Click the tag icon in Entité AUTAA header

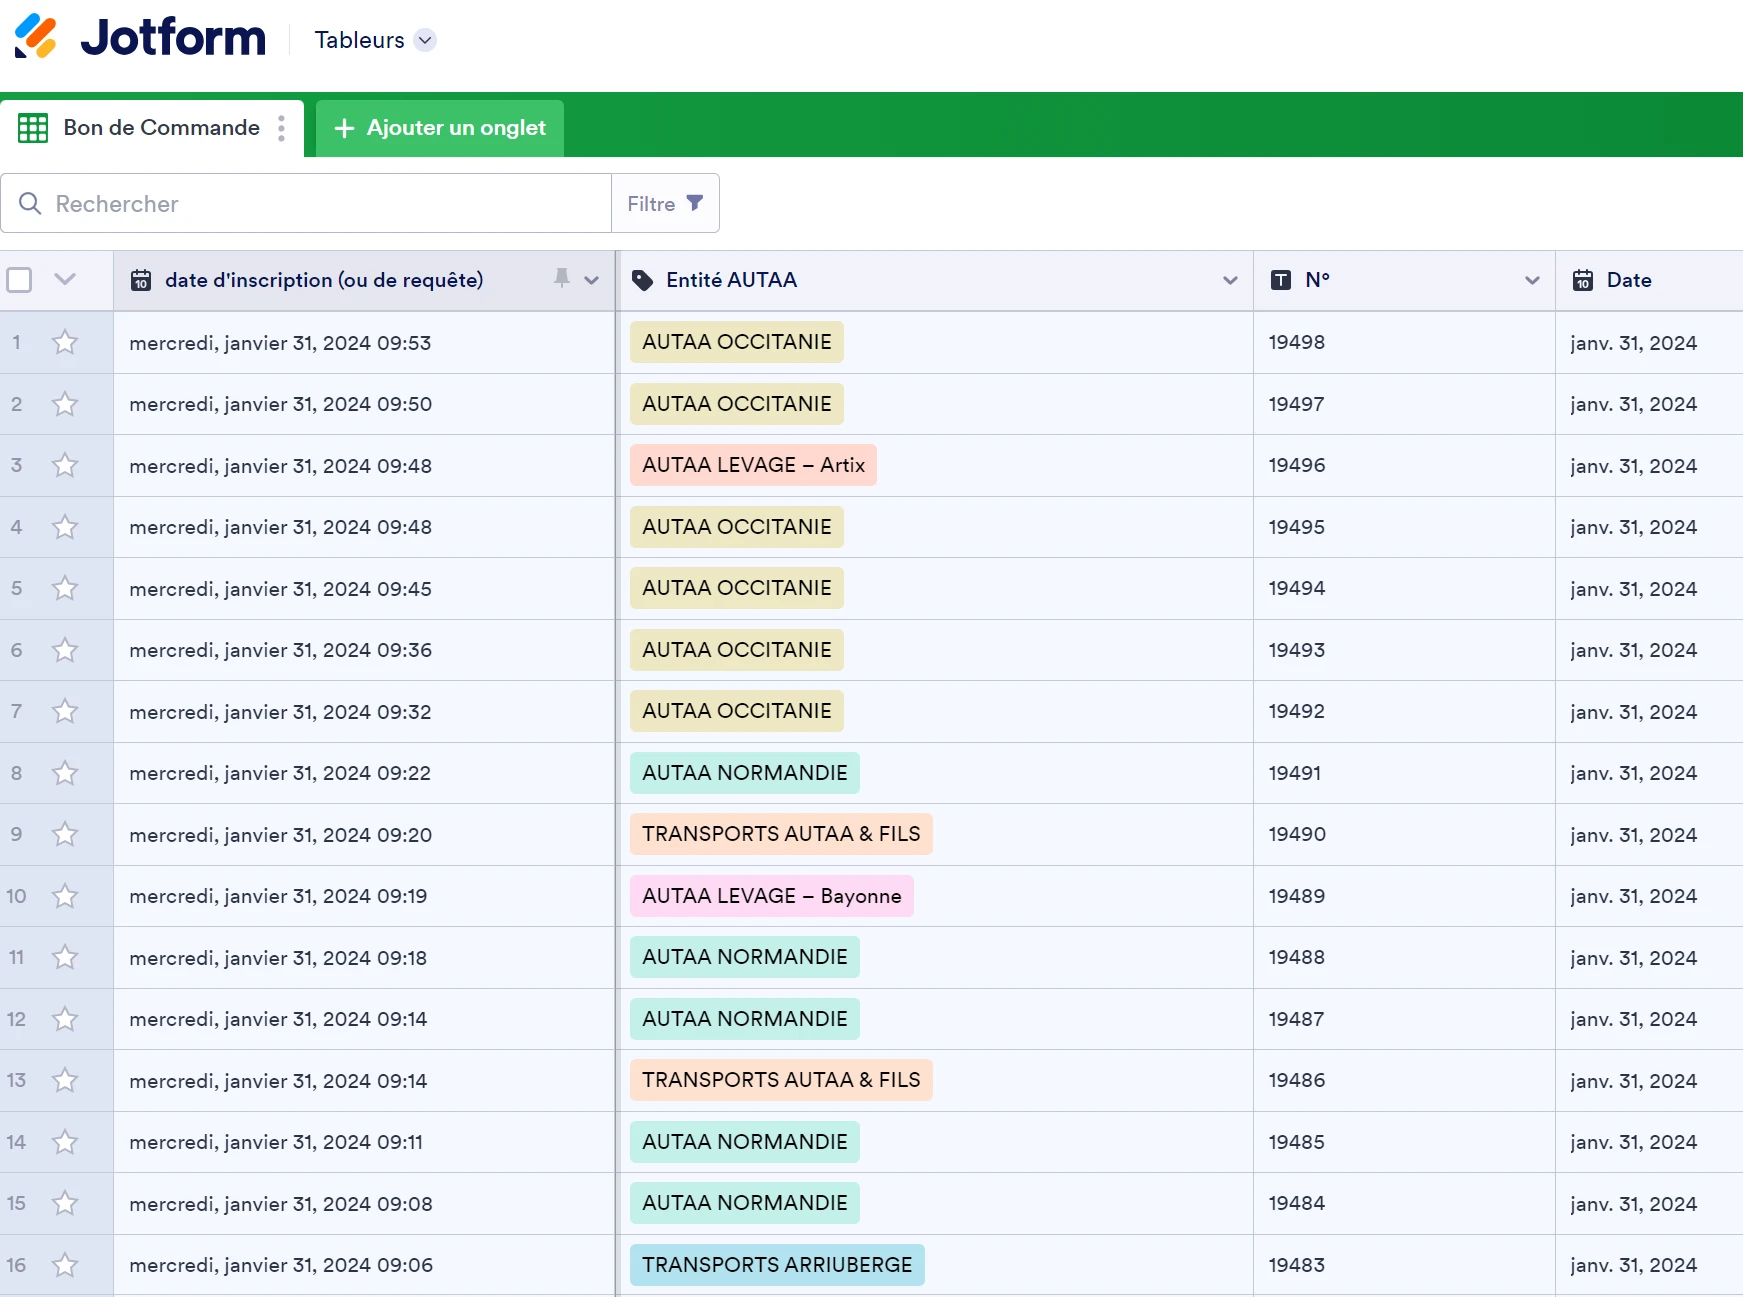643,281
